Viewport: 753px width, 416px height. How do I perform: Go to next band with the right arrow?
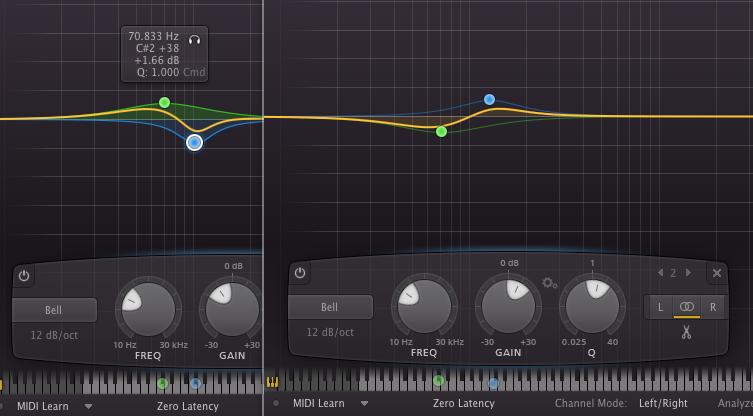[688, 273]
